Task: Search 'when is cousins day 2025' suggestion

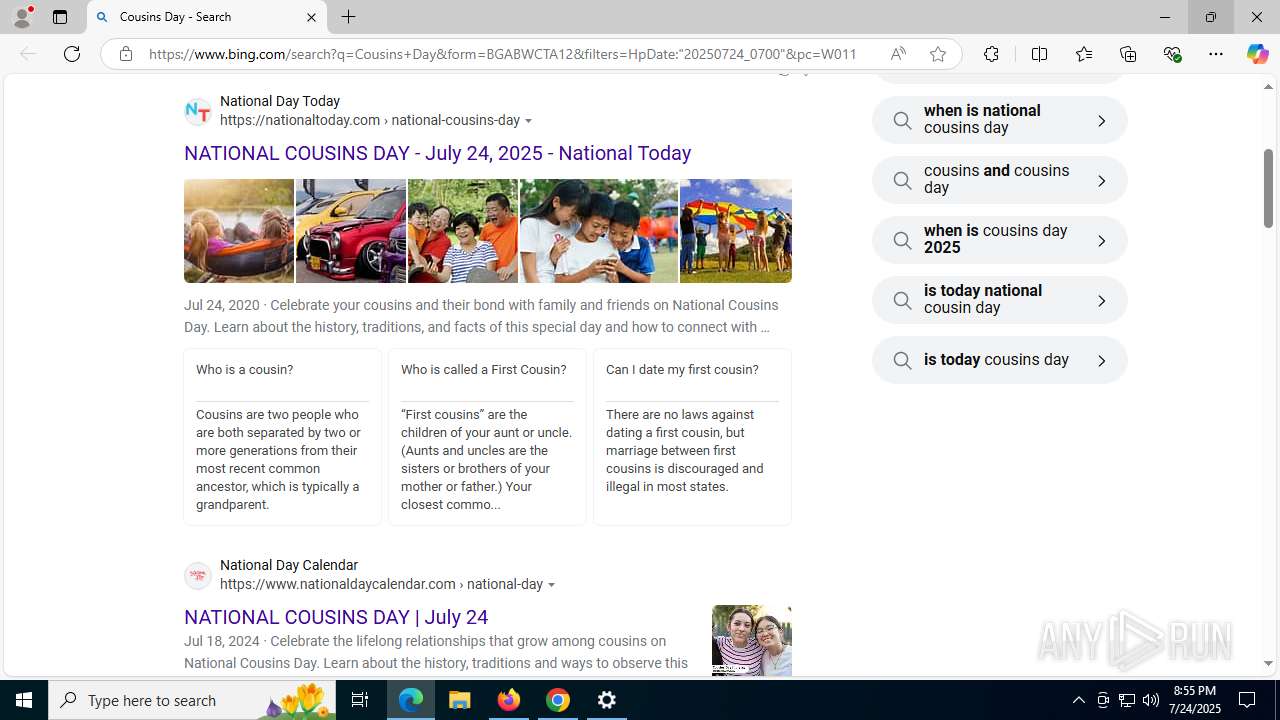Action: 1000,240
